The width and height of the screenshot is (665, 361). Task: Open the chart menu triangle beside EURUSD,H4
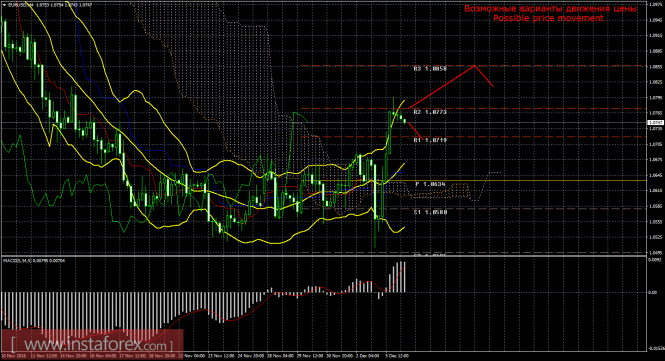coord(4,5)
